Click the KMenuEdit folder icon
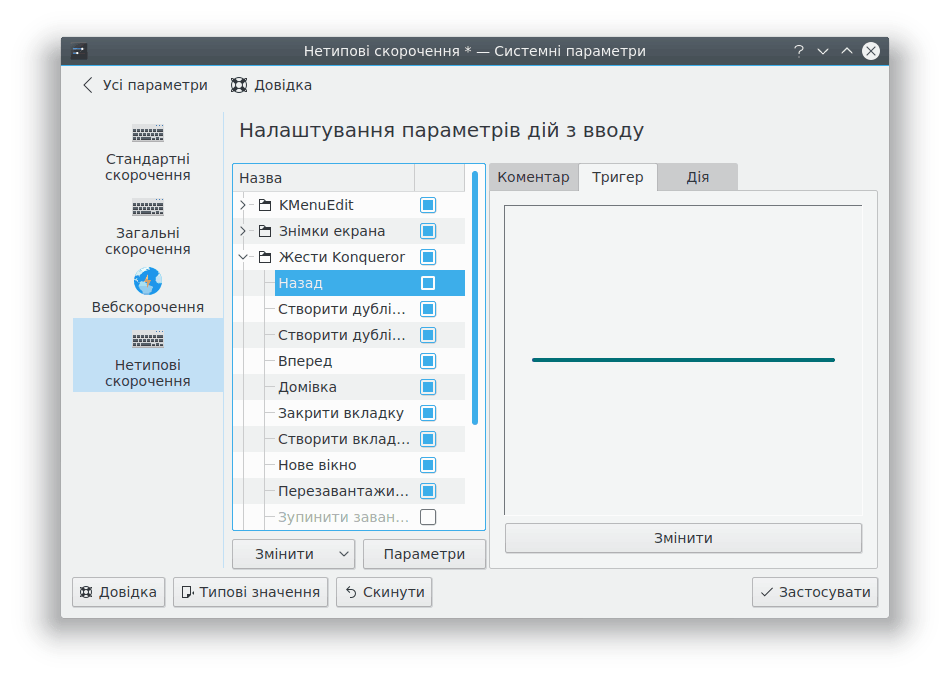Image resolution: width=950 pixels, height=679 pixels. coord(265,205)
